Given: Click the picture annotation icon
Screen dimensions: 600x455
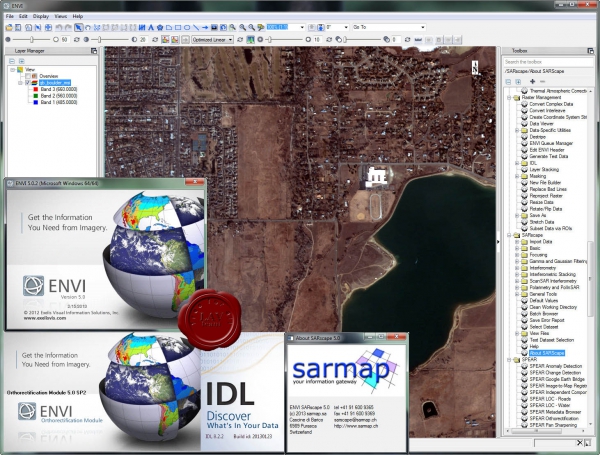Looking at the screenshot, I should pyautogui.click(x=214, y=27).
